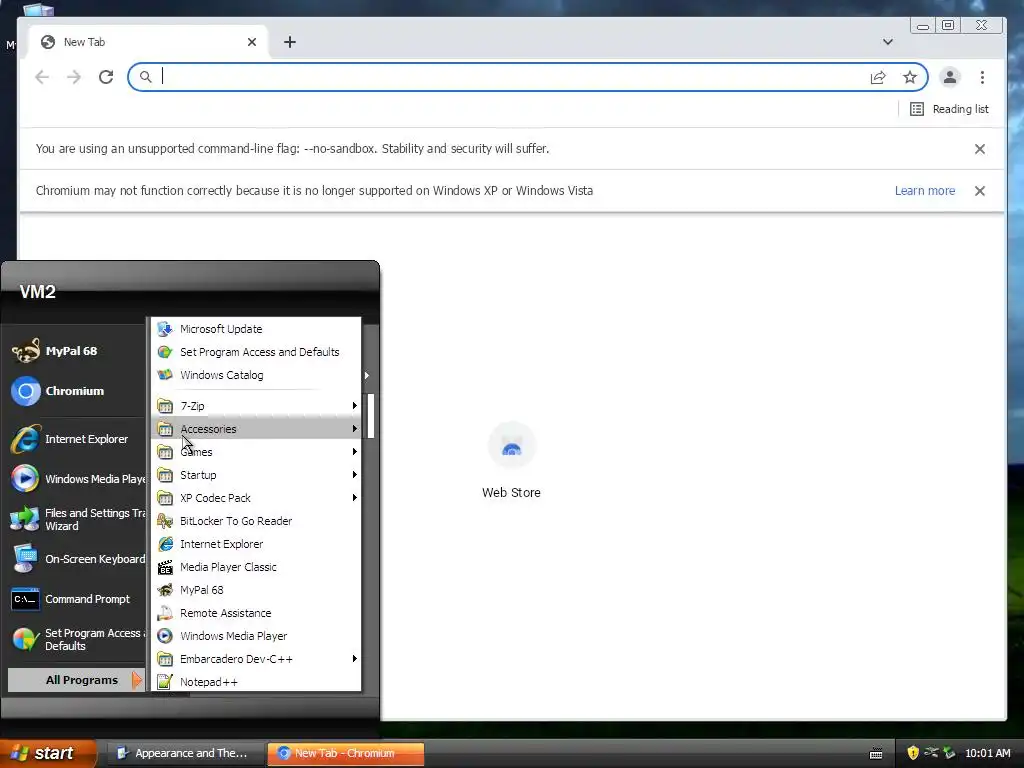The width and height of the screenshot is (1024, 768).
Task: Dismiss the no-sandbox warning bar
Action: (980, 149)
